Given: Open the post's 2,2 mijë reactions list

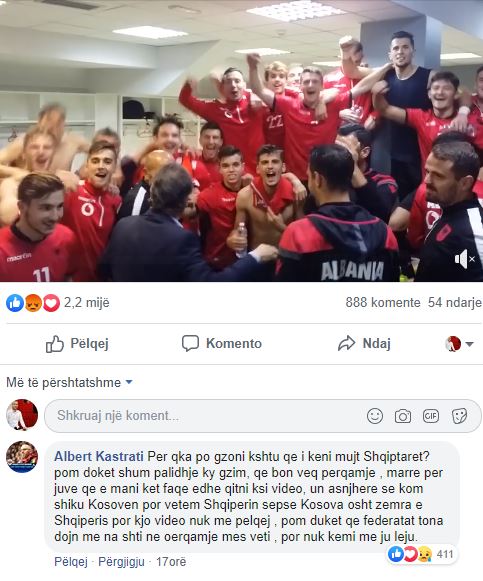Looking at the screenshot, I should click(x=58, y=303).
